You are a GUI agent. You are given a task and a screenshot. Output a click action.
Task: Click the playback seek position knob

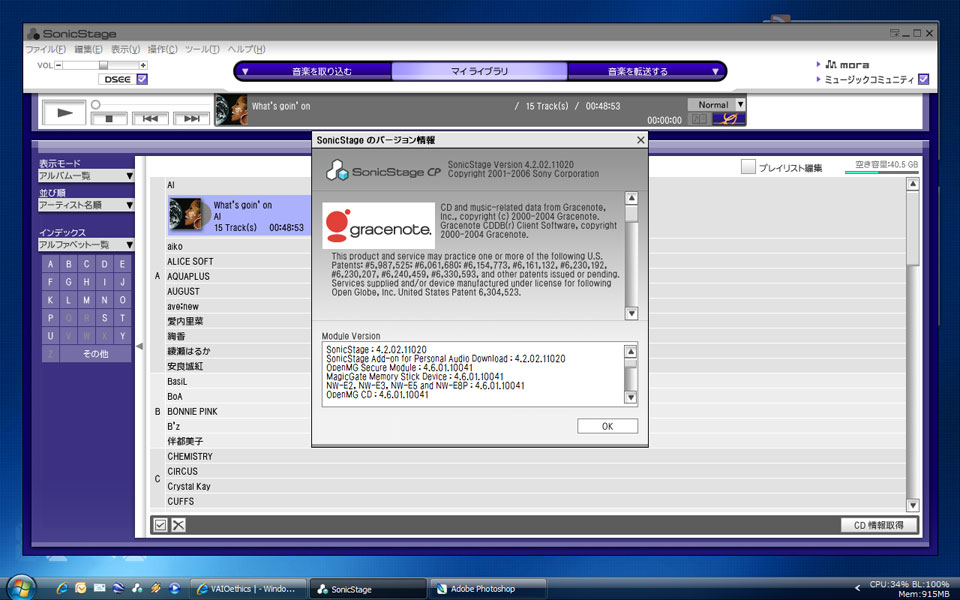tap(96, 105)
